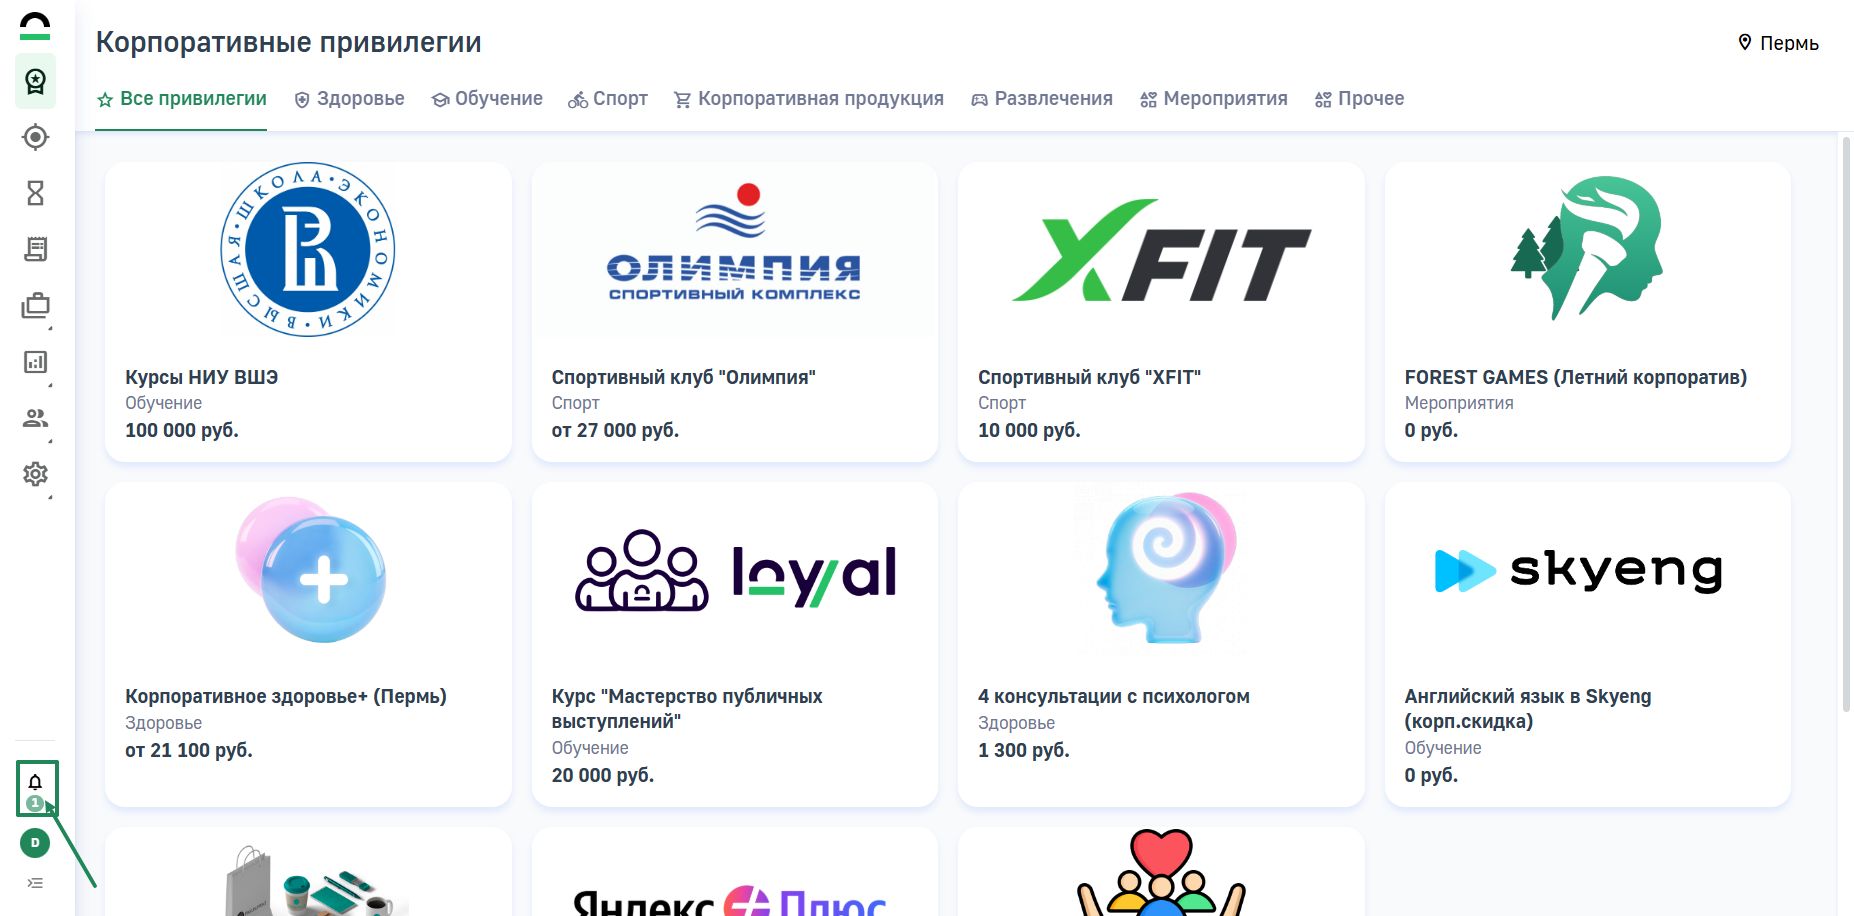This screenshot has width=1854, height=916.
Task: Open the document list icon in sidebar
Action: point(35,249)
